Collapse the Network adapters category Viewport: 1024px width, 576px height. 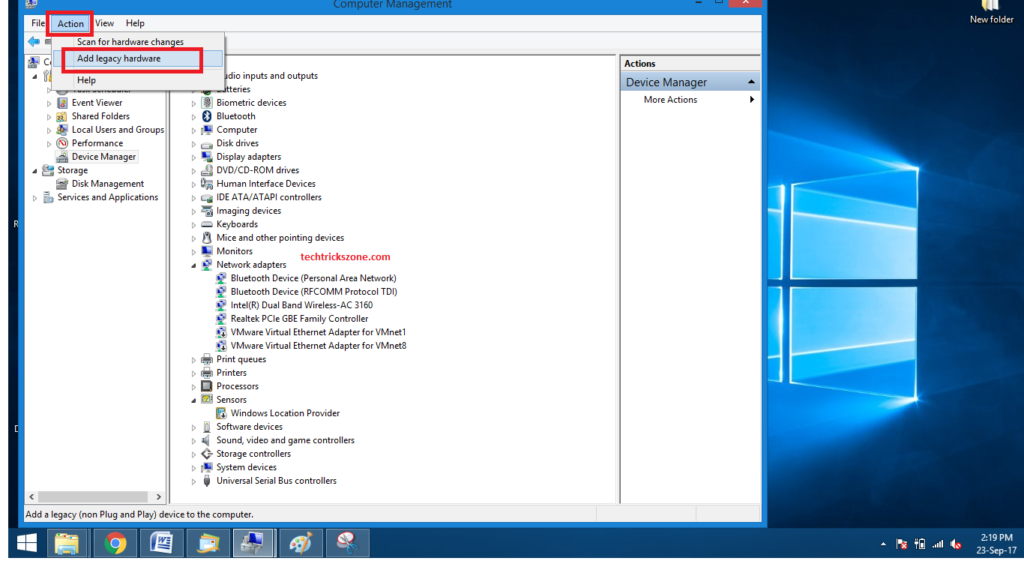pyautogui.click(x=194, y=265)
